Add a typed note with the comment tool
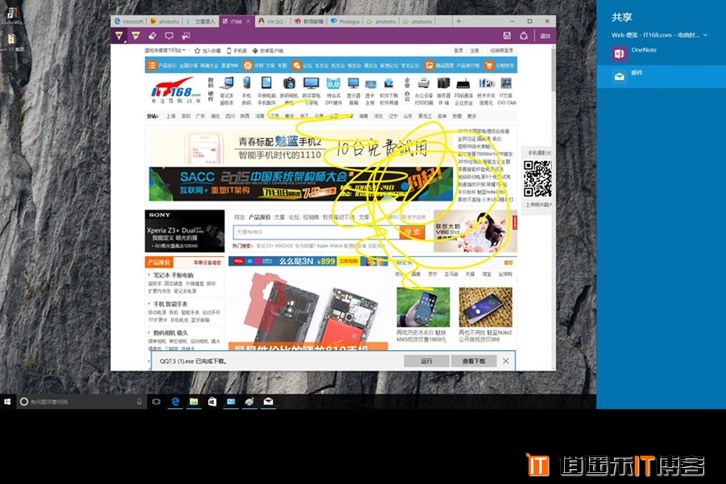 [x=169, y=36]
